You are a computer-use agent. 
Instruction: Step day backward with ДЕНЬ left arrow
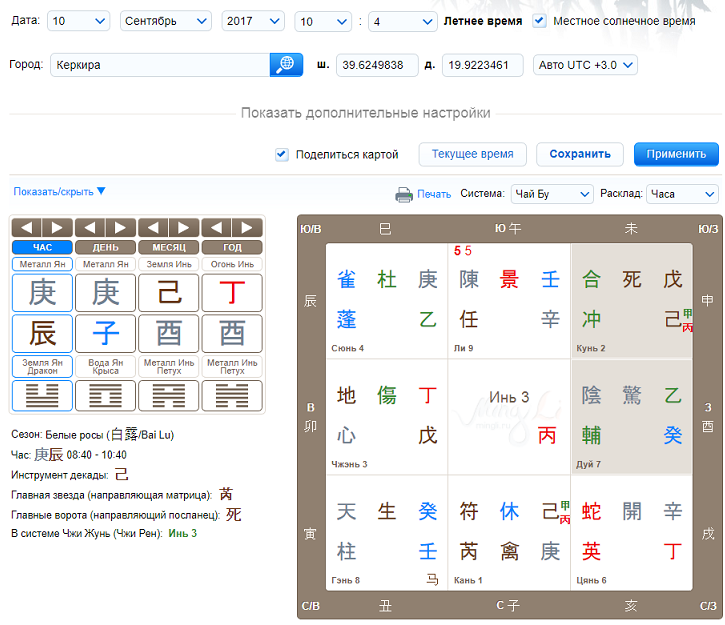(x=90, y=227)
